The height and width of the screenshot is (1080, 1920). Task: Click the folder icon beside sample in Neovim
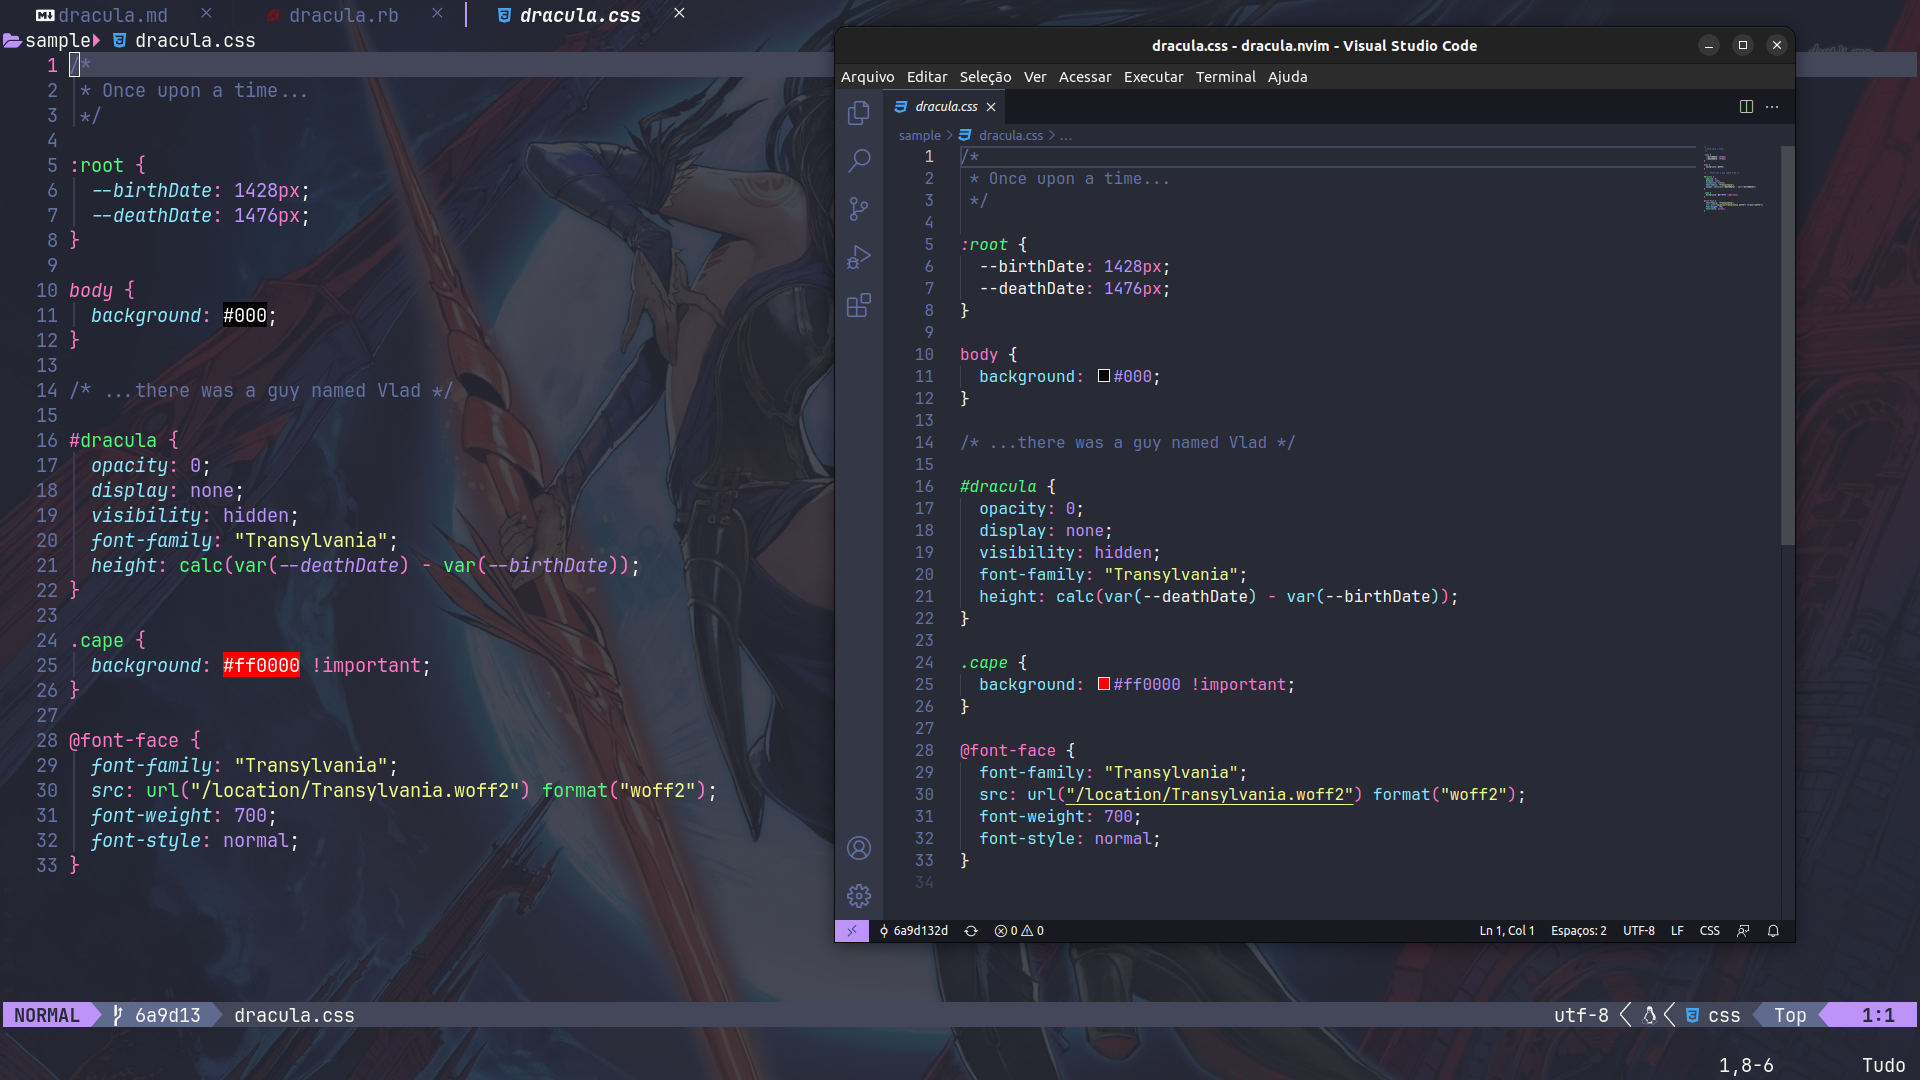click(12, 41)
